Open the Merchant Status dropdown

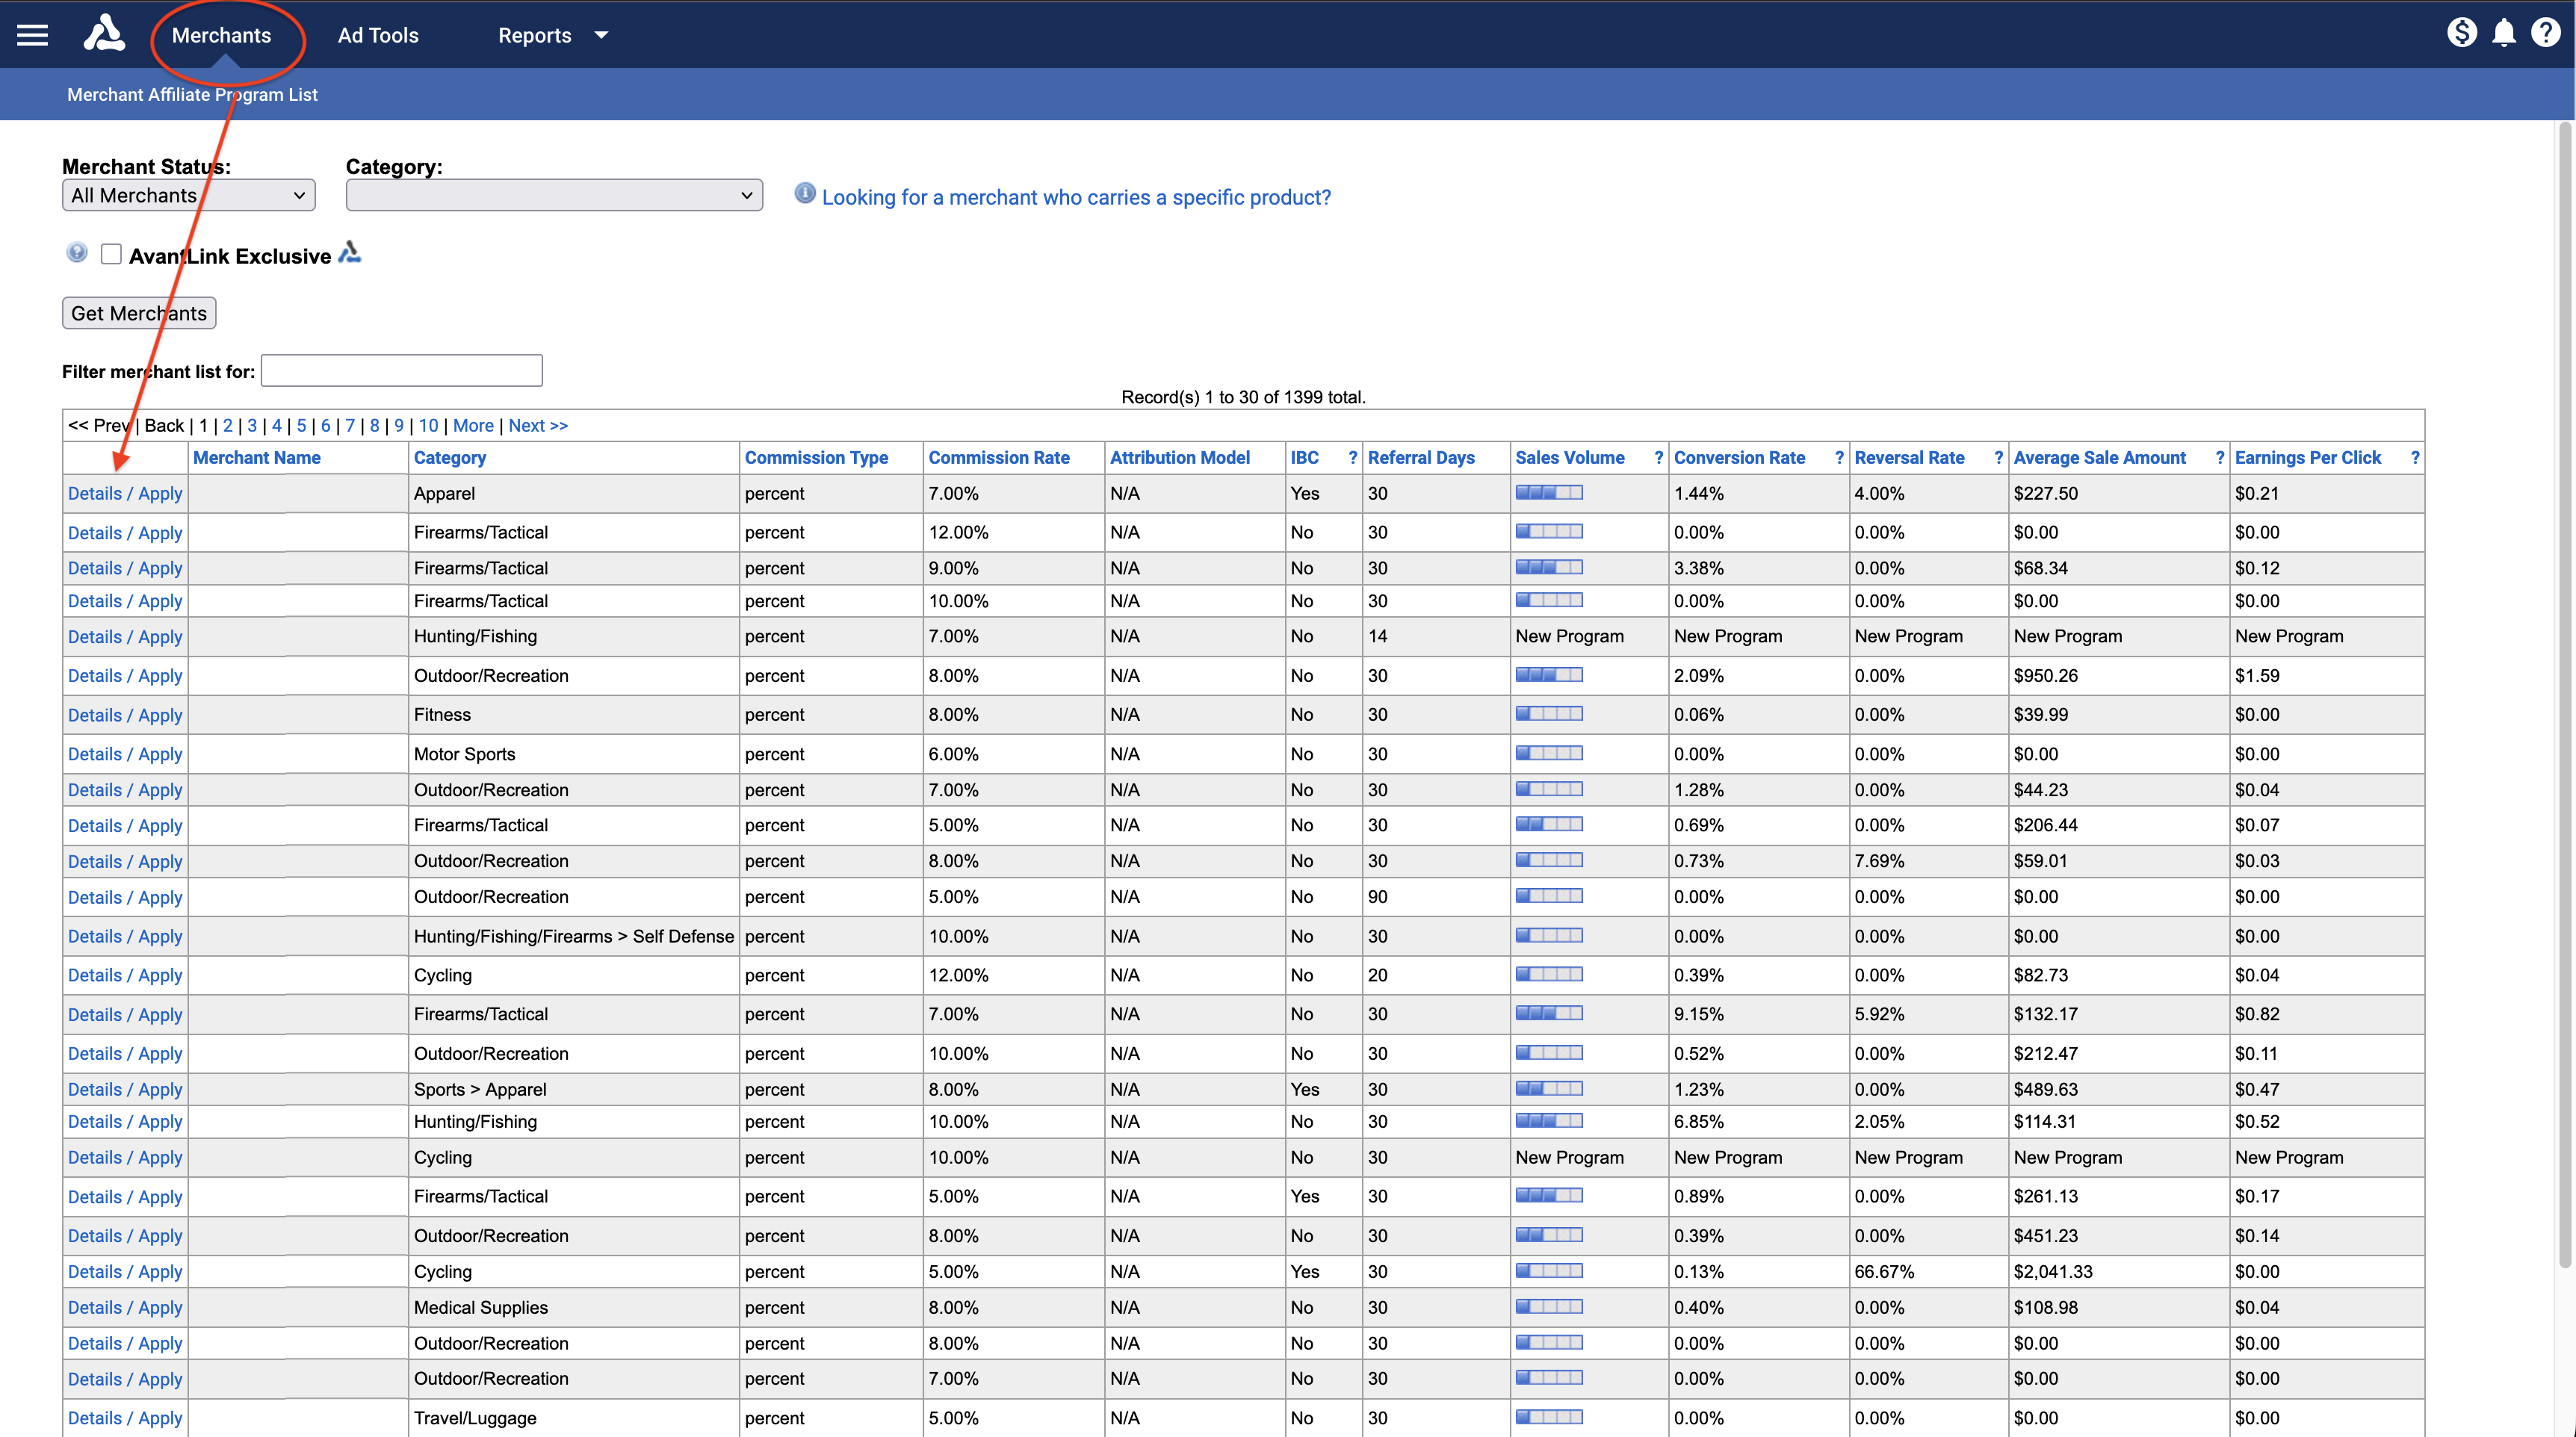189,195
